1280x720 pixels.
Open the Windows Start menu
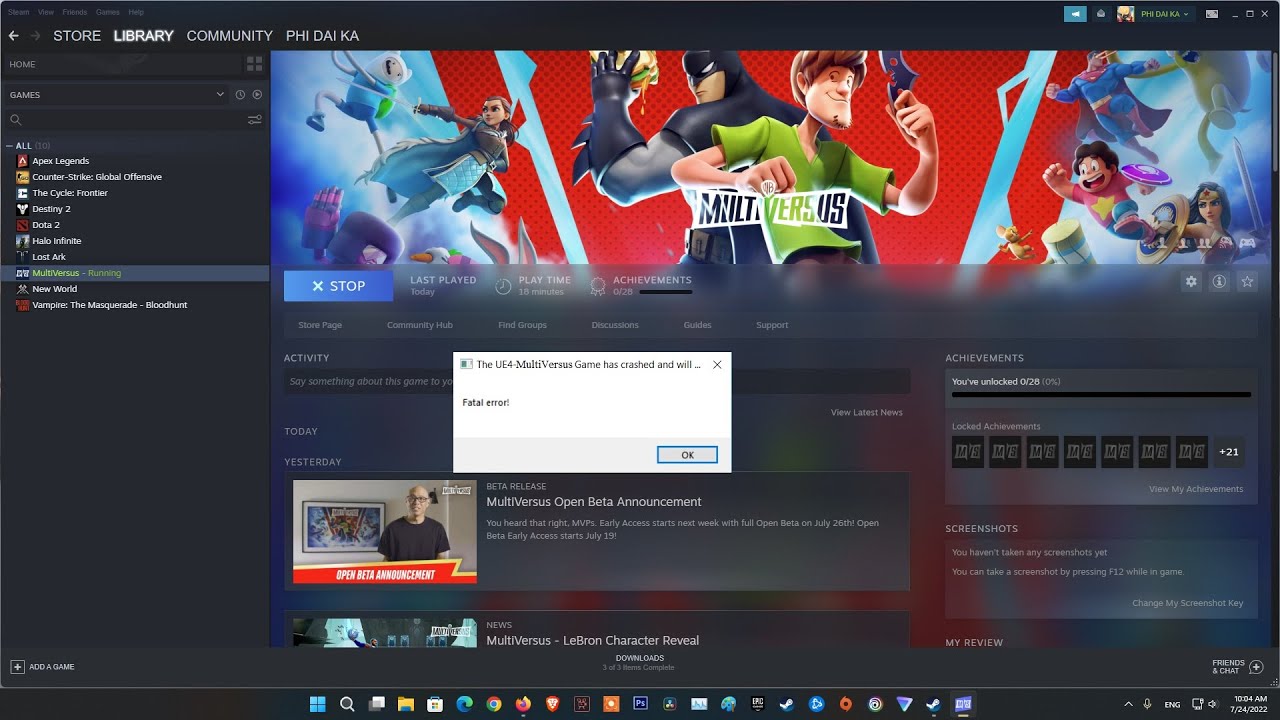tap(318, 704)
